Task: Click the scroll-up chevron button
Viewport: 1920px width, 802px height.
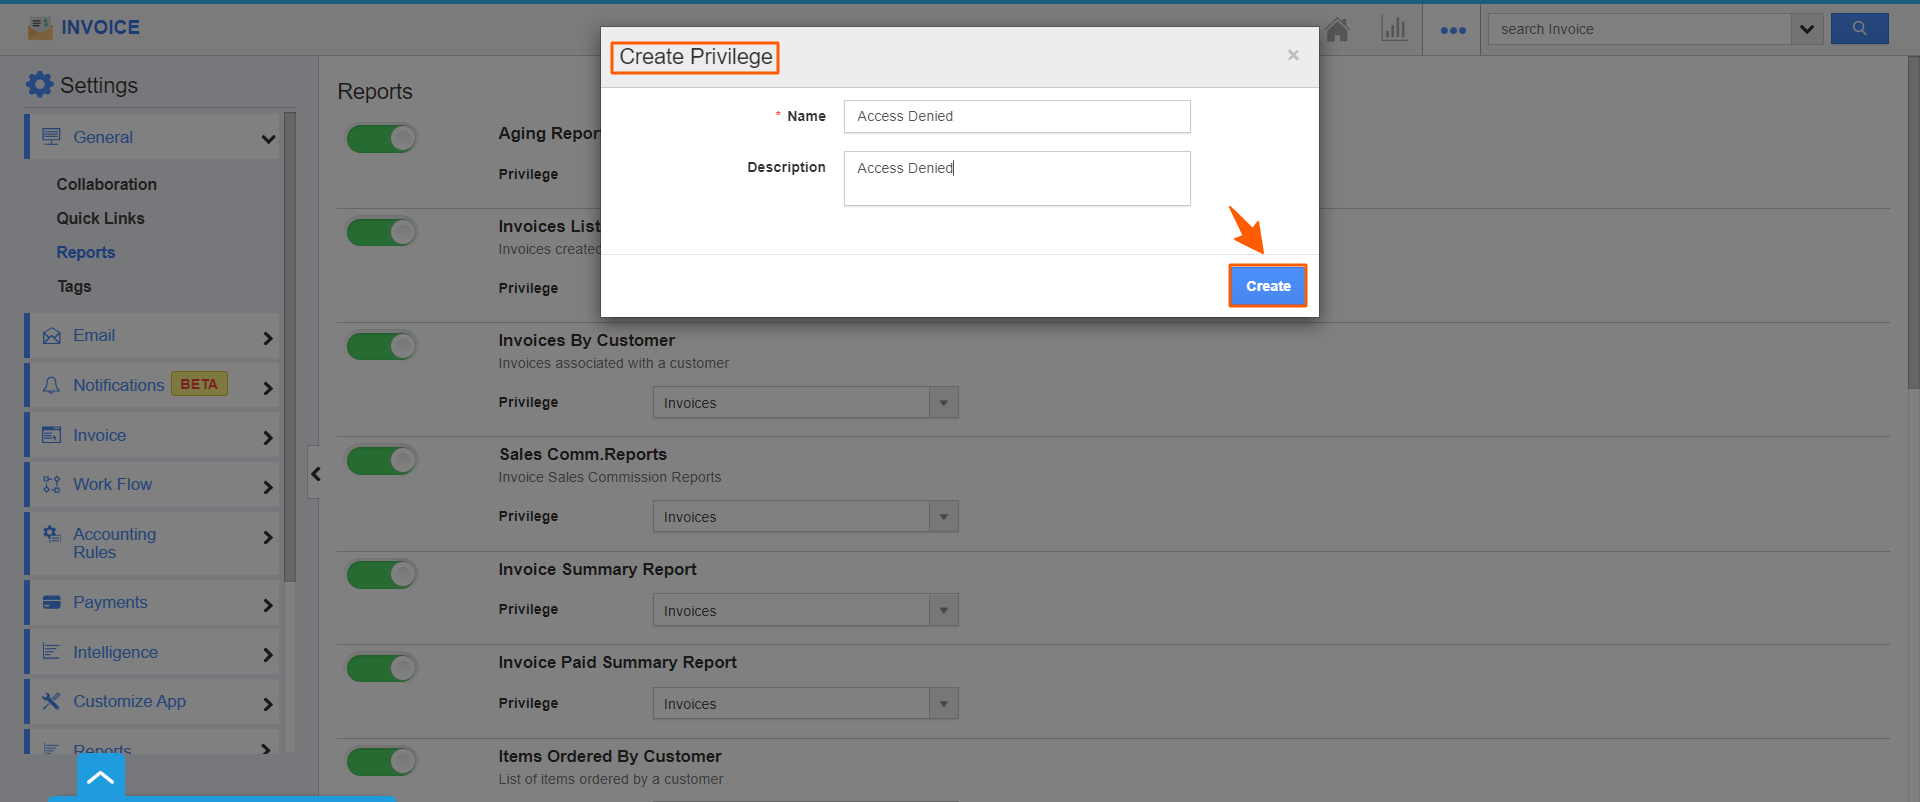Action: 101,777
